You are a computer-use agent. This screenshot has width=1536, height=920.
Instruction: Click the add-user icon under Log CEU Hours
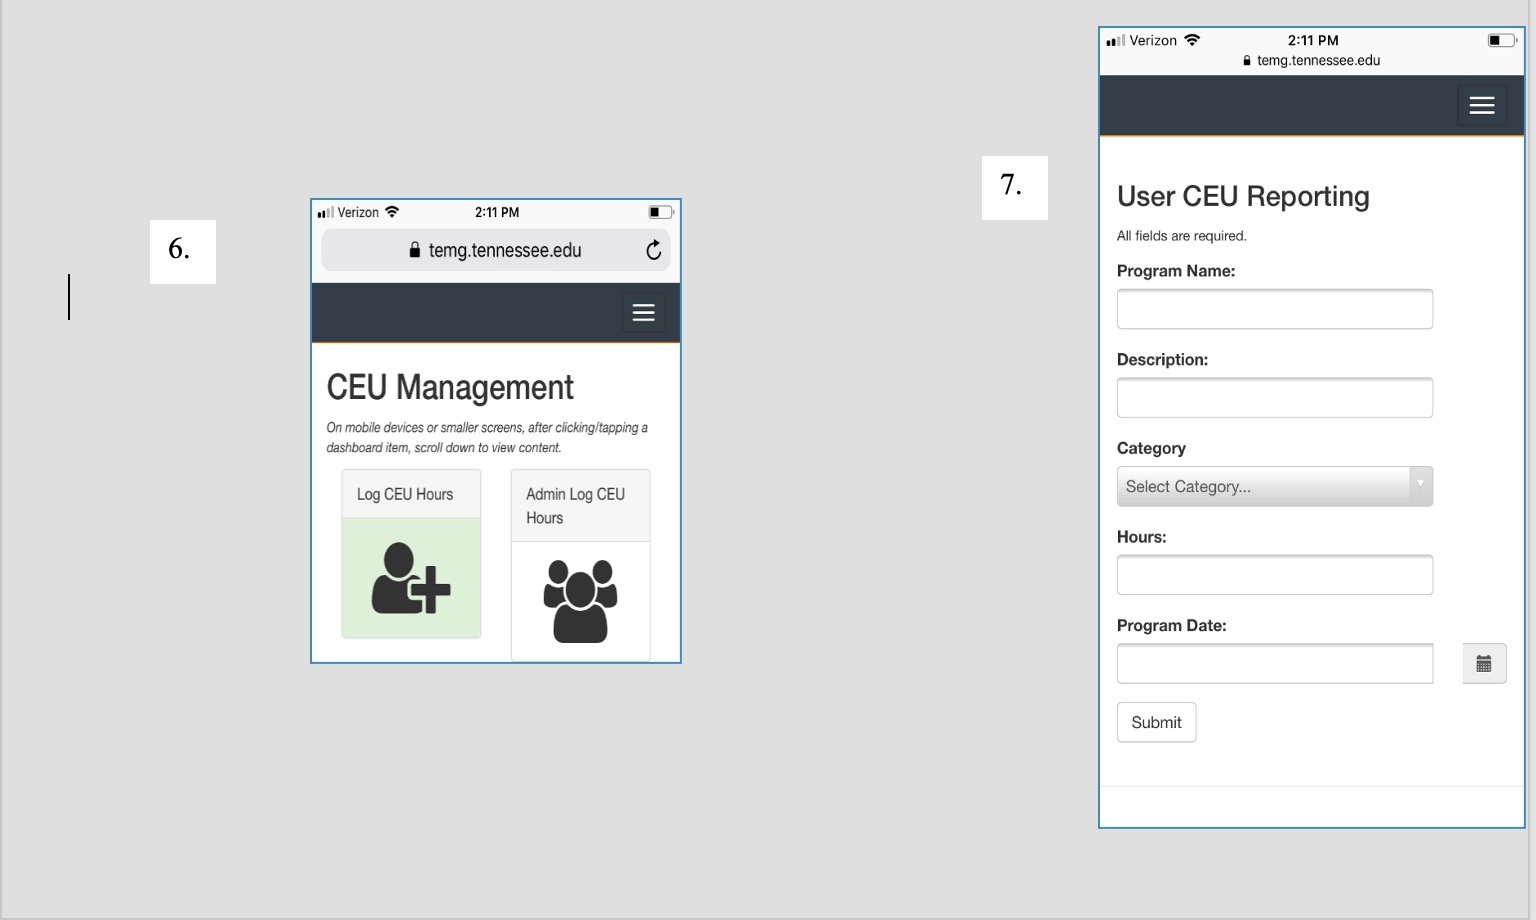pos(411,577)
